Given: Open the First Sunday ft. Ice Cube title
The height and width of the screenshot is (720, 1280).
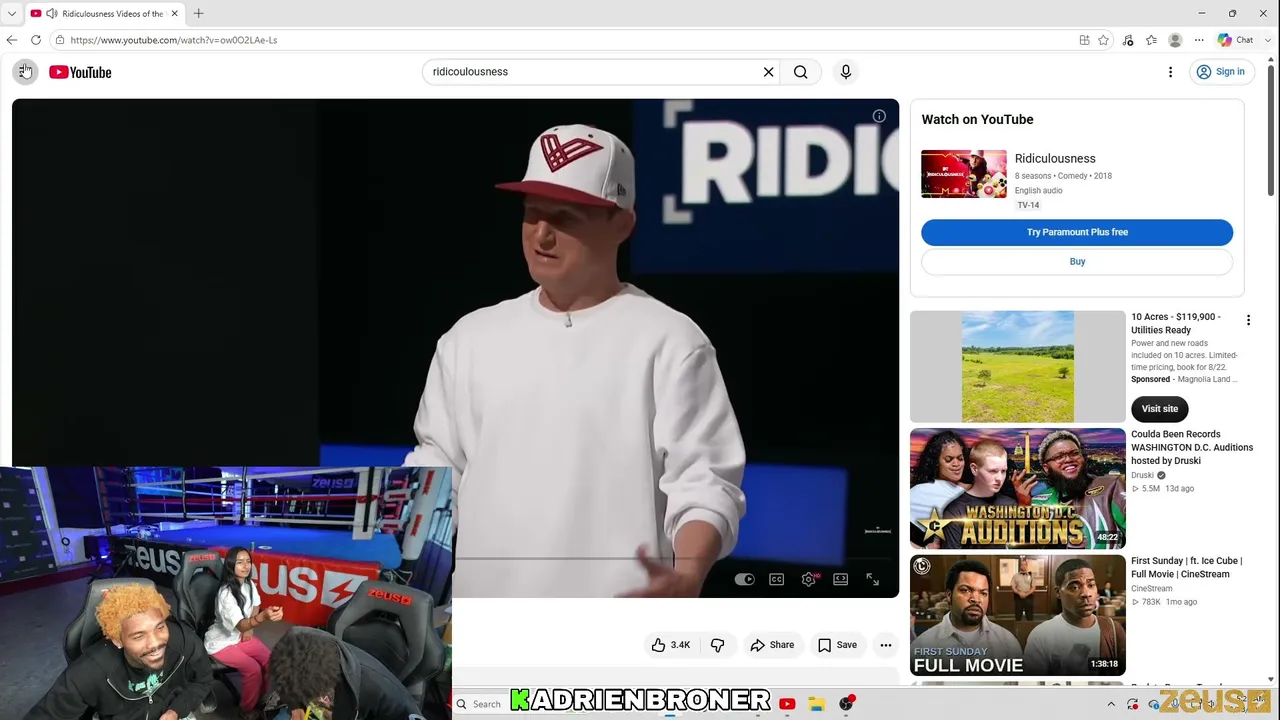Looking at the screenshot, I should point(1187,567).
